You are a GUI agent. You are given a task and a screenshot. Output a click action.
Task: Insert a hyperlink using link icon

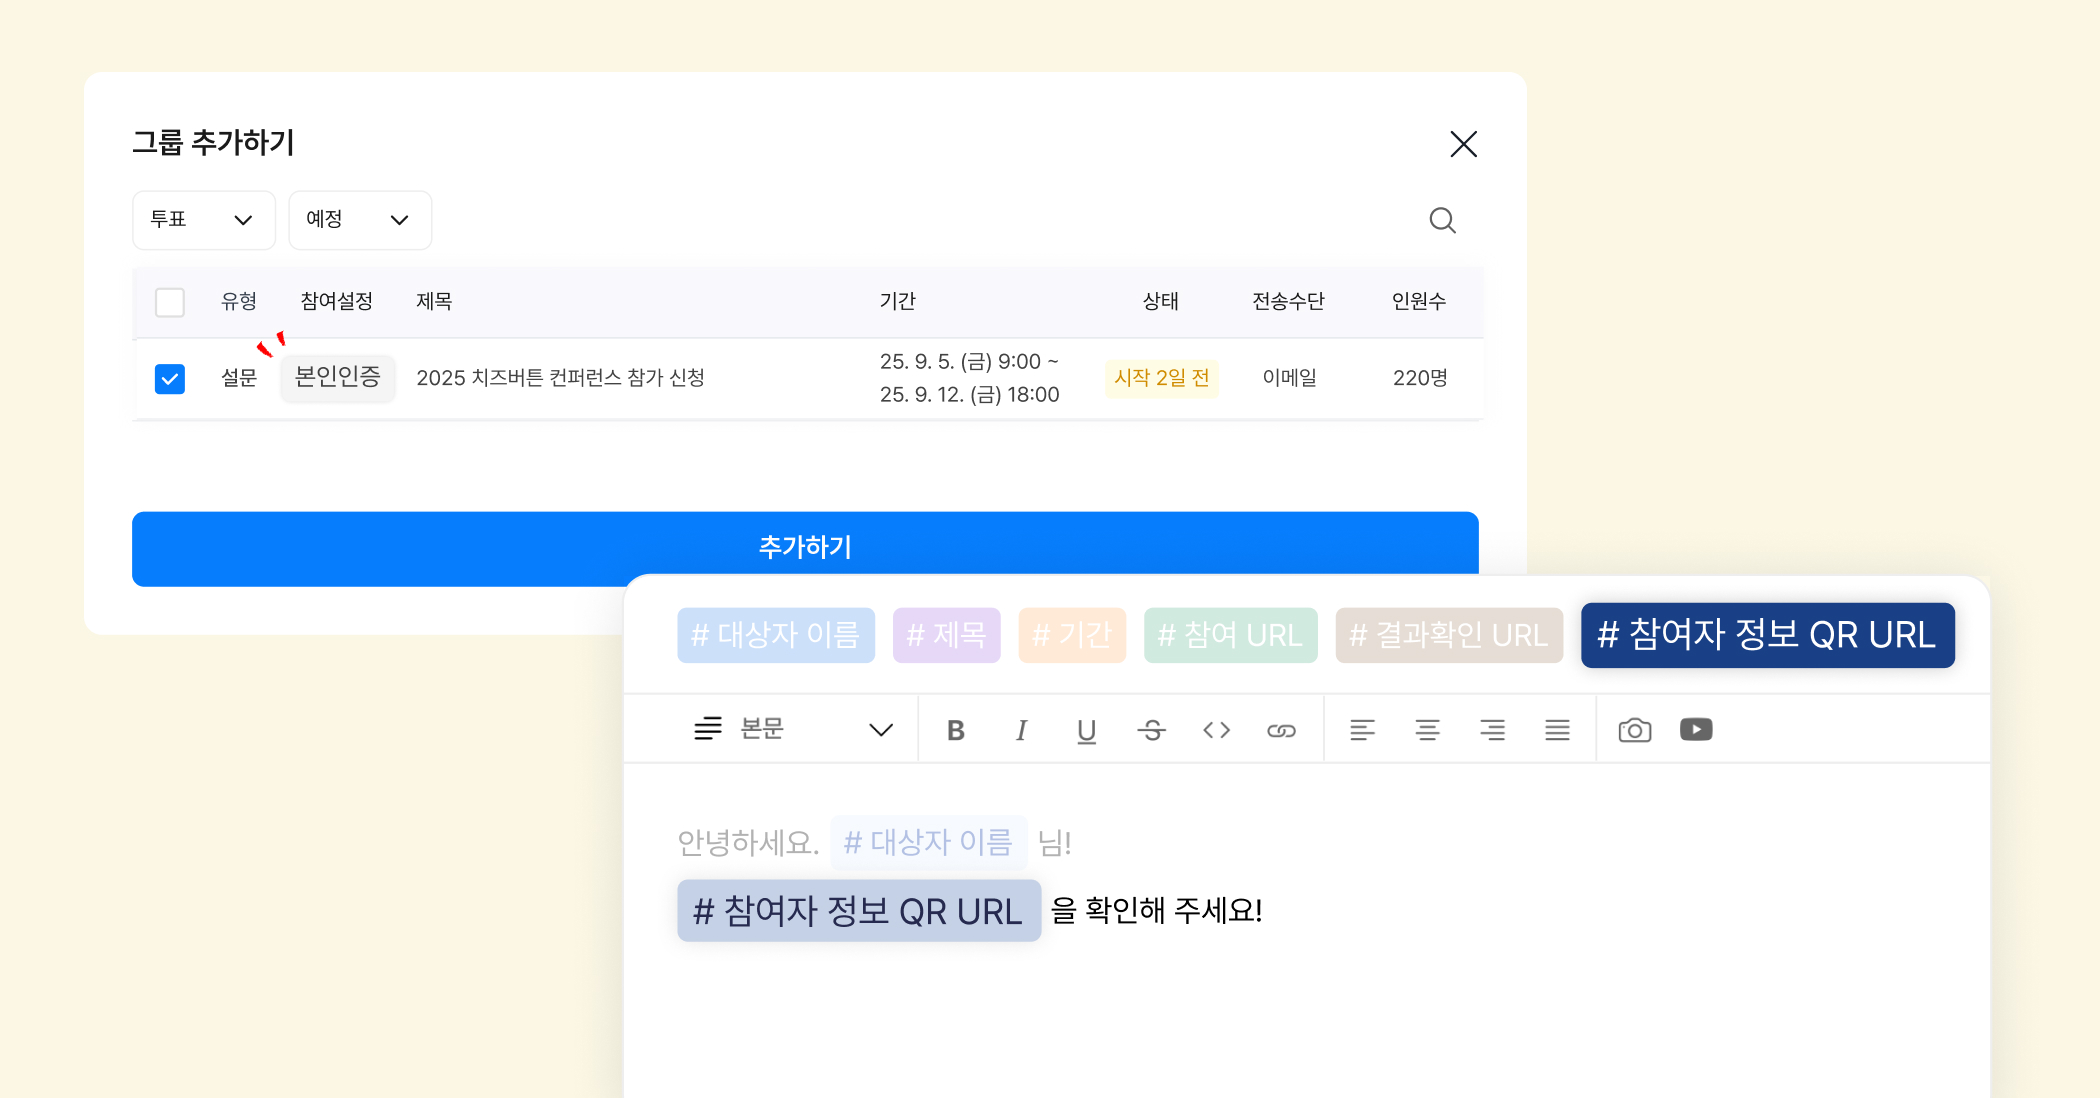pos(1281,731)
